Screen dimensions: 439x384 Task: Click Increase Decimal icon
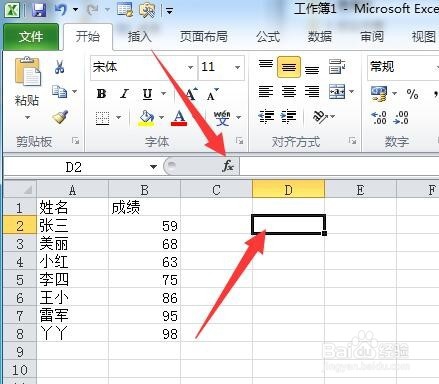379,118
